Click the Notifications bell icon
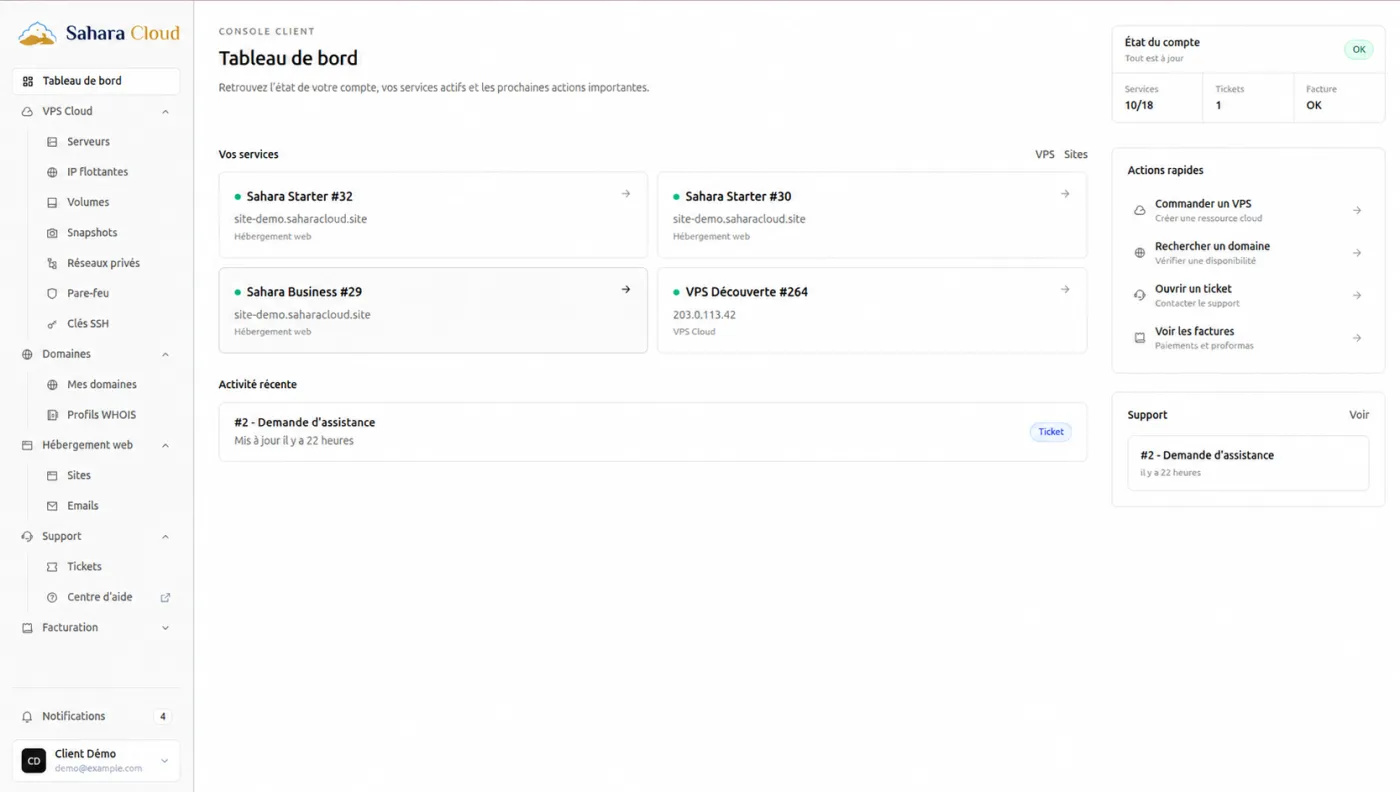Image resolution: width=1400 pixels, height=792 pixels. [x=28, y=716]
